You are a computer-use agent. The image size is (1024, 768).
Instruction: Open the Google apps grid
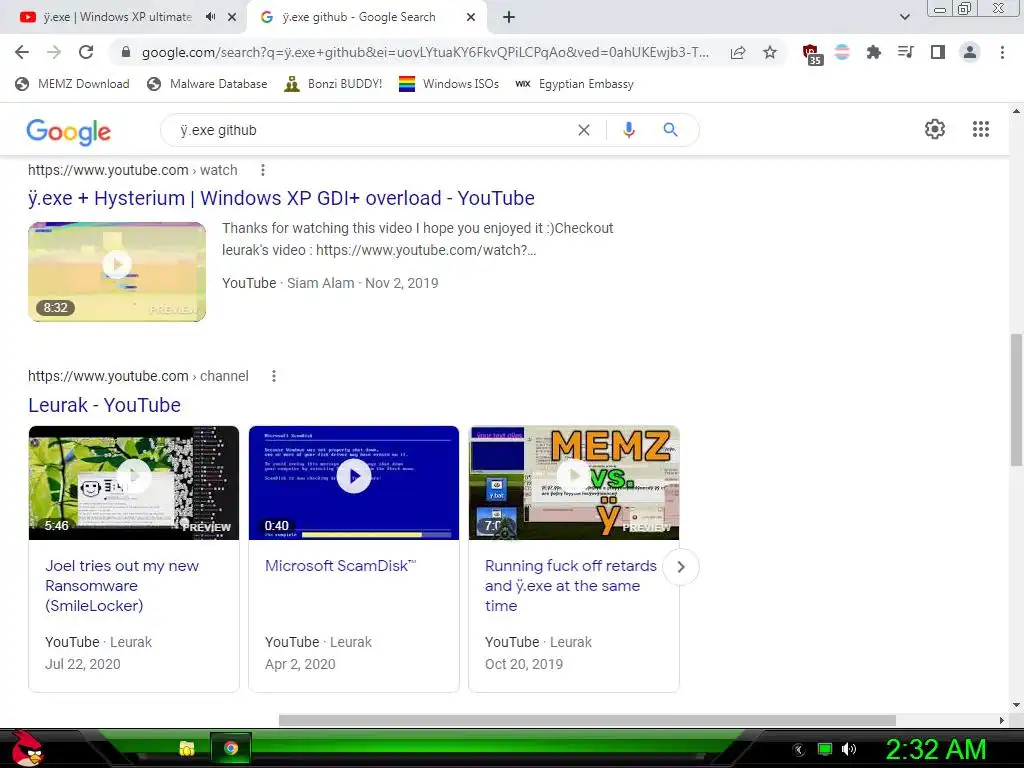(981, 129)
